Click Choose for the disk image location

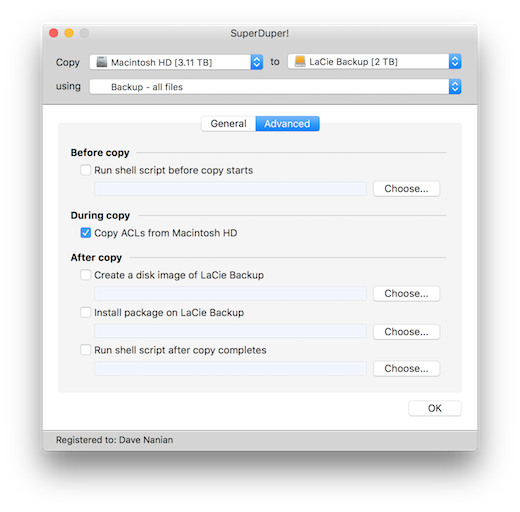pyautogui.click(x=406, y=294)
